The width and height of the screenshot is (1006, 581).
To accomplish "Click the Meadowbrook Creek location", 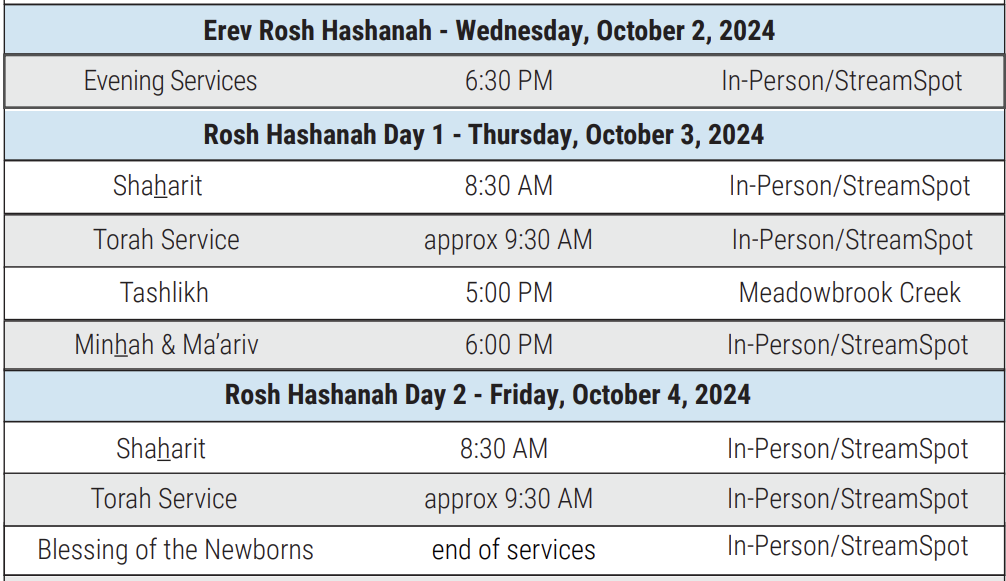I will point(849,293).
